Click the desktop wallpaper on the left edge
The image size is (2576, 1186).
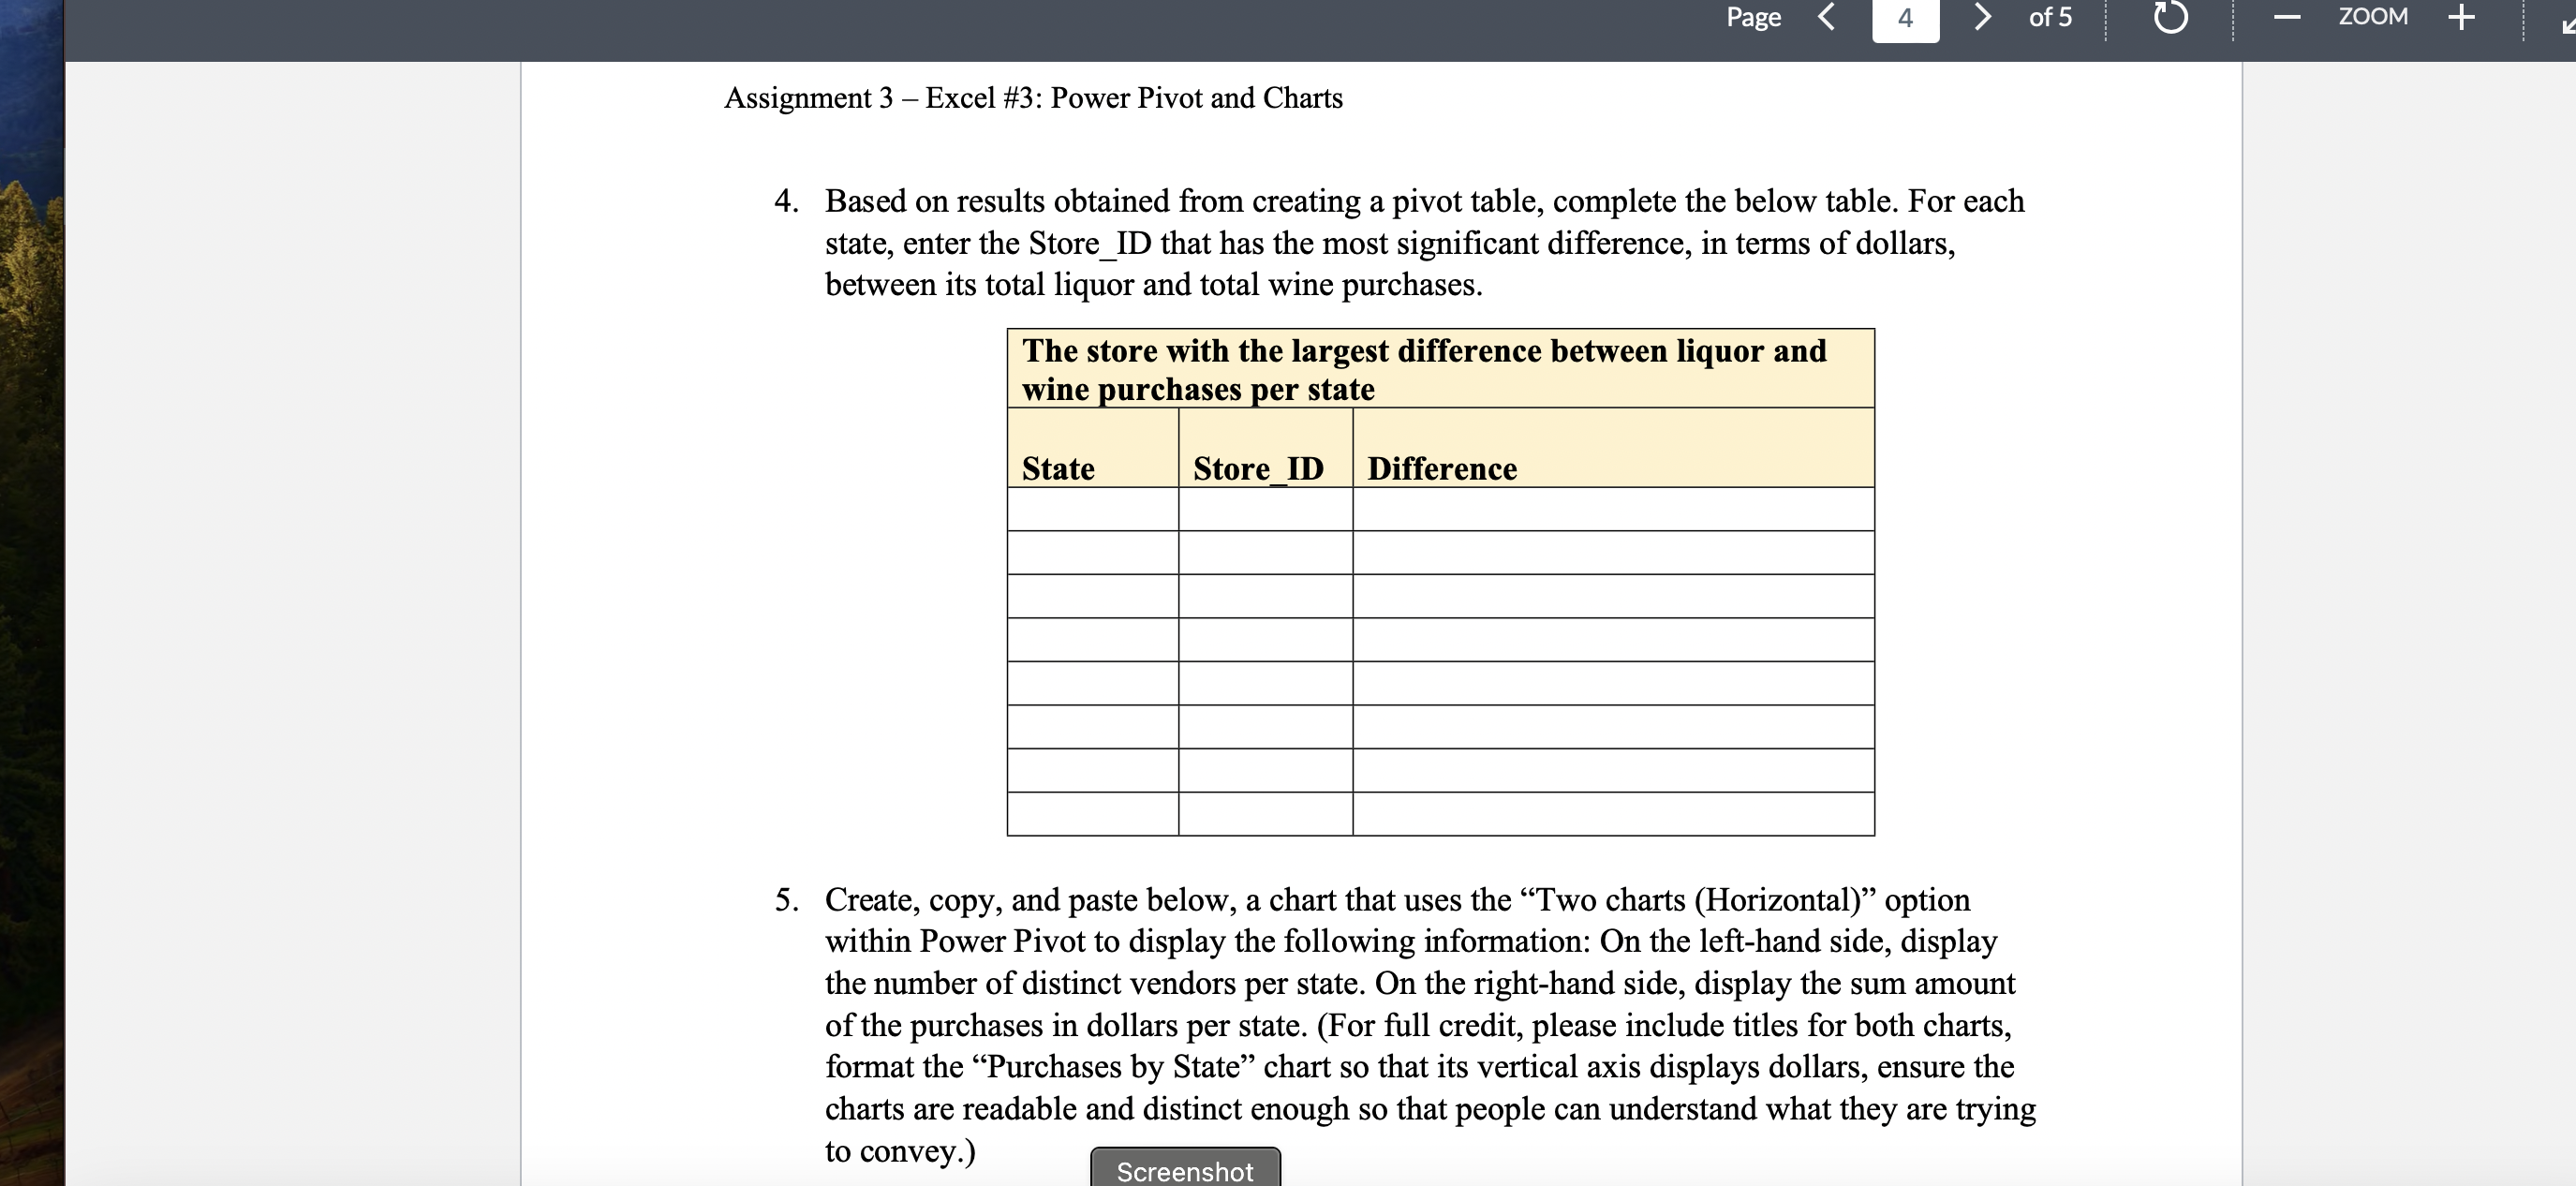click(x=30, y=600)
